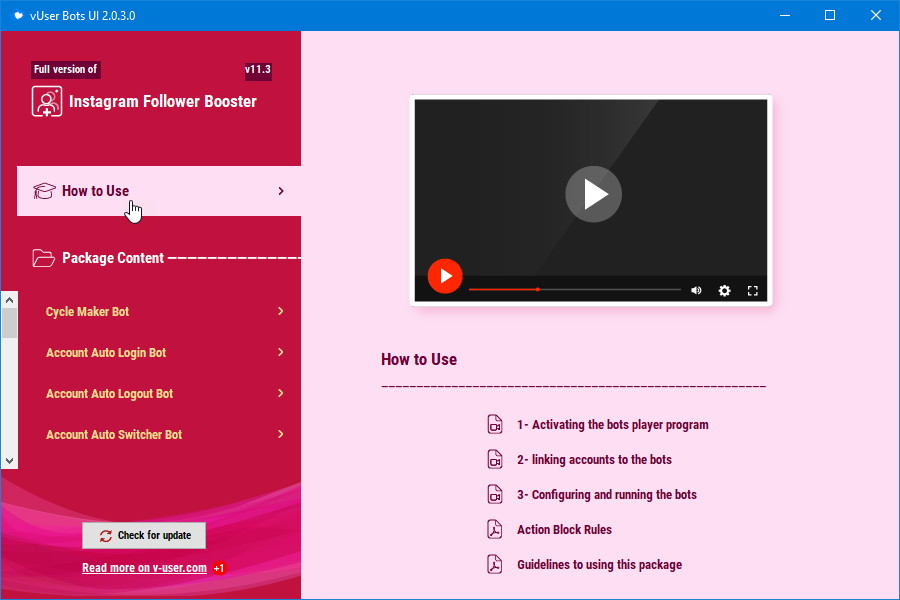Viewport: 900px width, 600px height.
Task: Click the Instagram Follower Booster logo icon
Action: pyautogui.click(x=46, y=102)
